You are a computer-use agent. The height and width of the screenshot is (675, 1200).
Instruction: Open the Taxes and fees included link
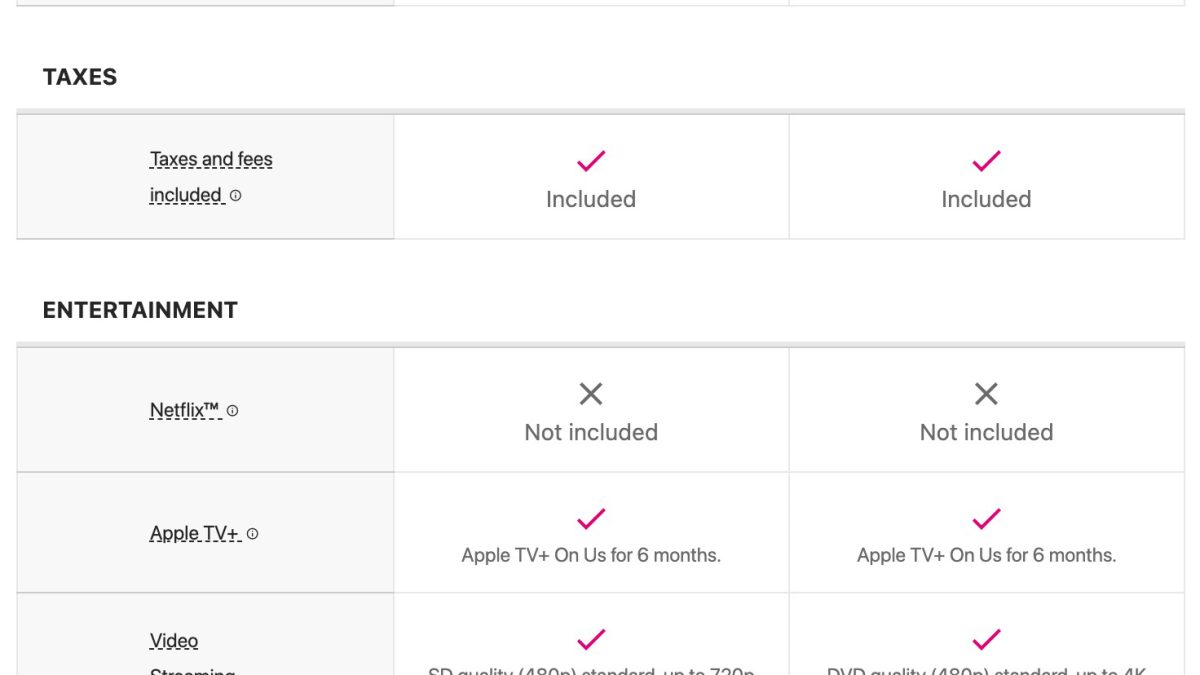pyautogui.click(x=211, y=160)
